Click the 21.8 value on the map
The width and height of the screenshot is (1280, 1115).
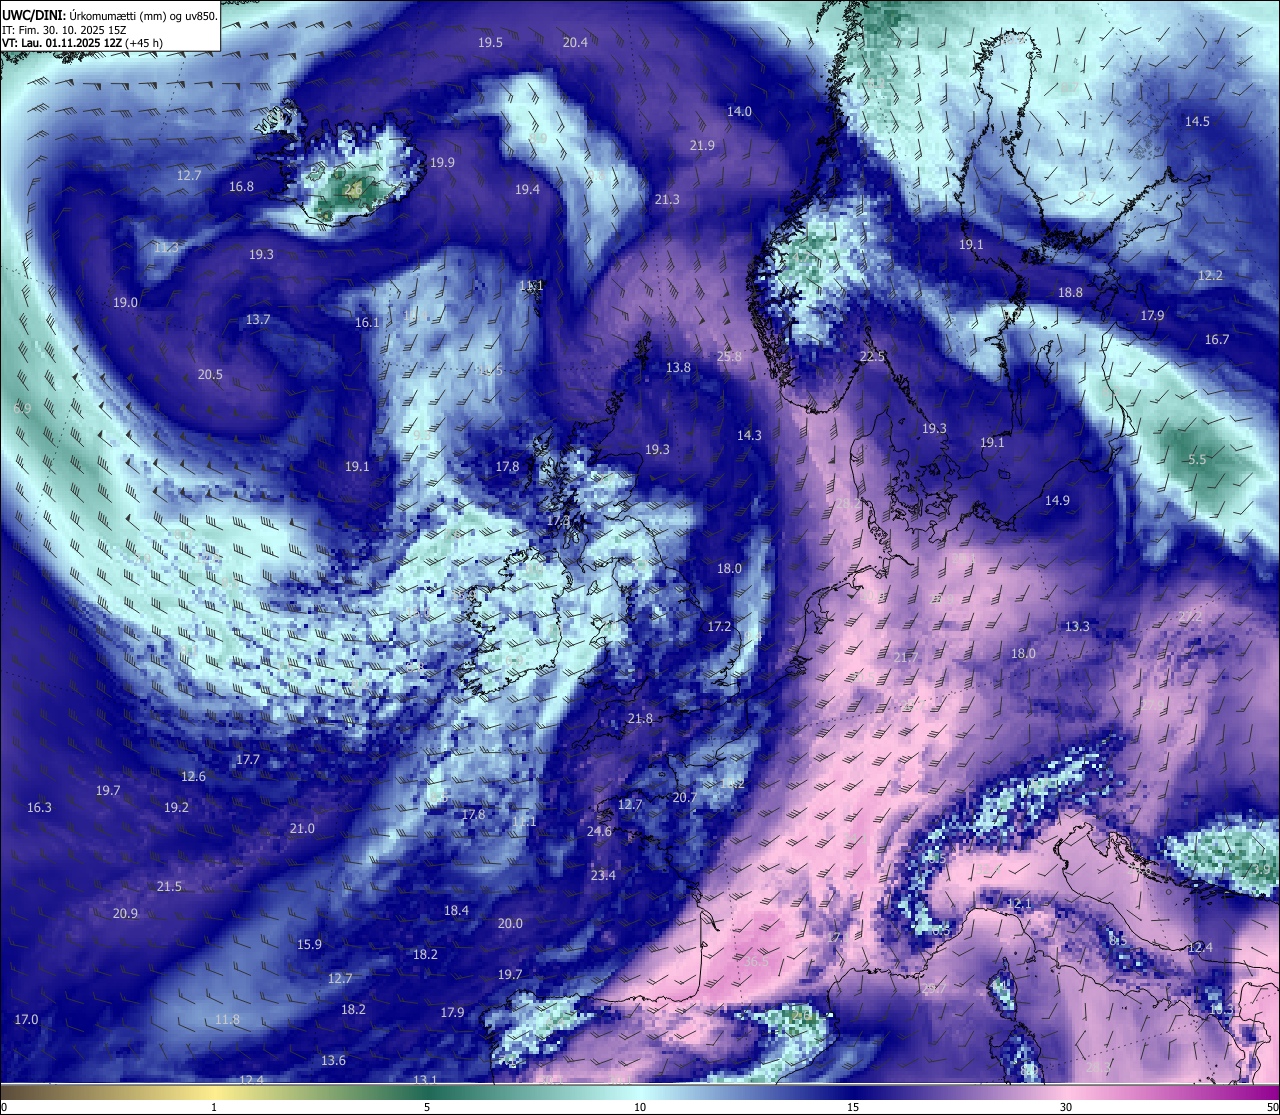coord(640,719)
